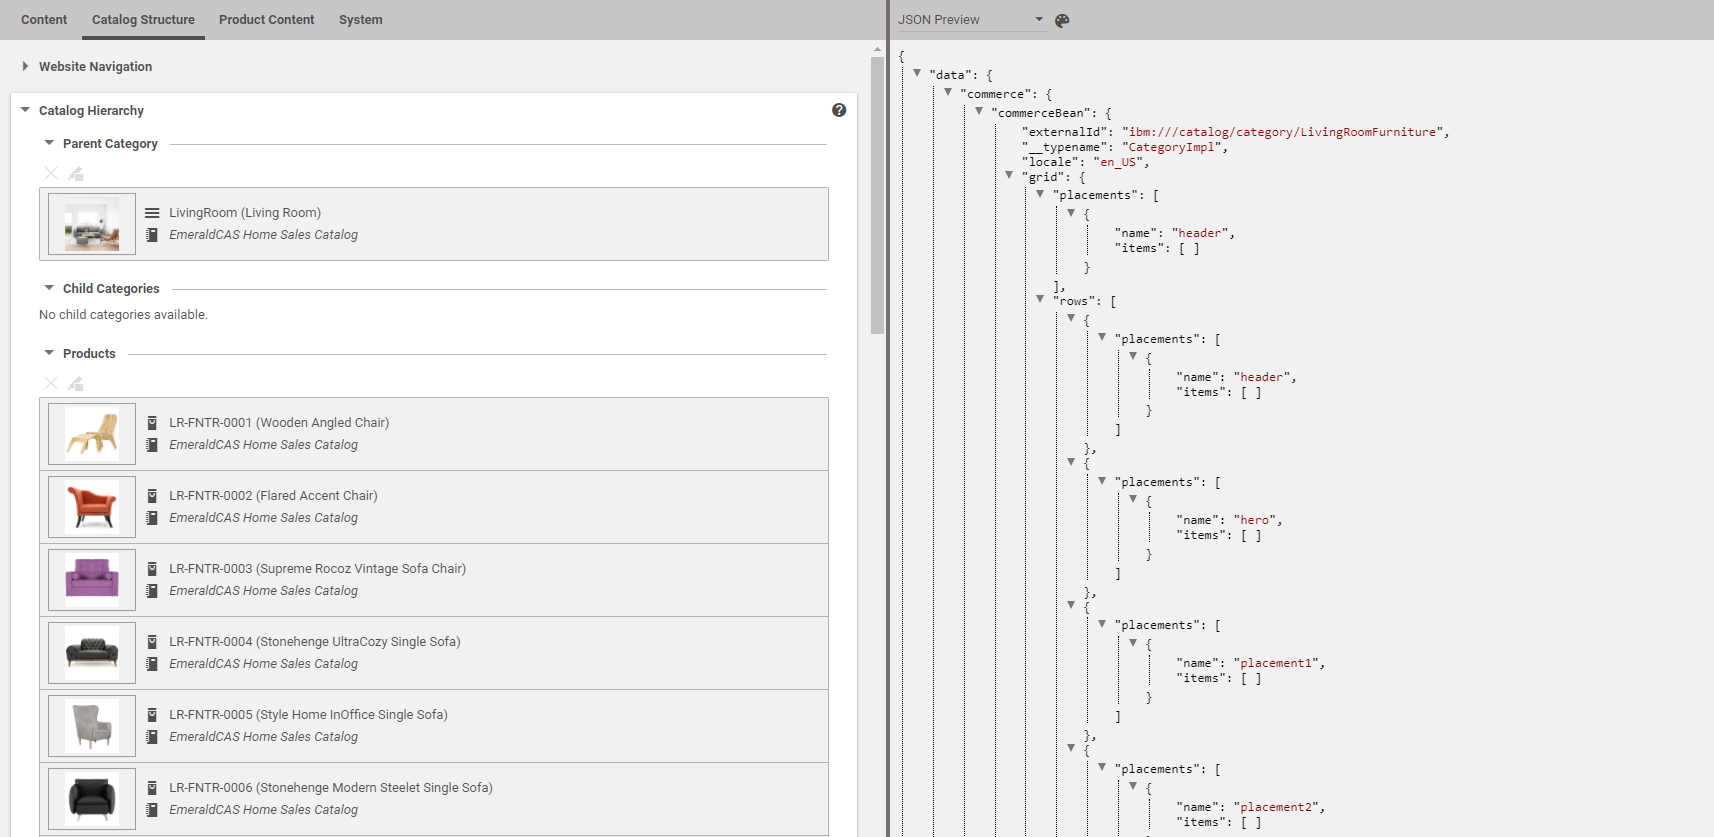
Task: Click the help icon in Catalog Hierarchy
Action: (839, 110)
